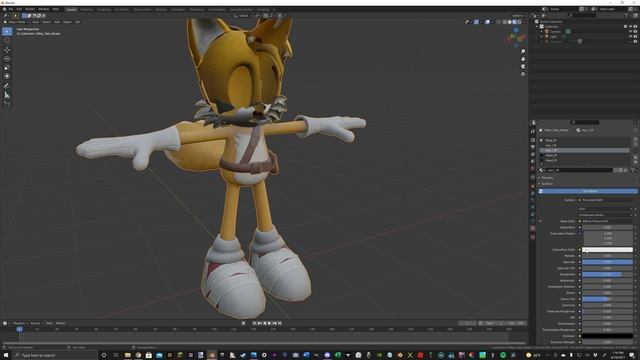This screenshot has height=360, width=640.
Task: Open the File menu
Action: 11,9
